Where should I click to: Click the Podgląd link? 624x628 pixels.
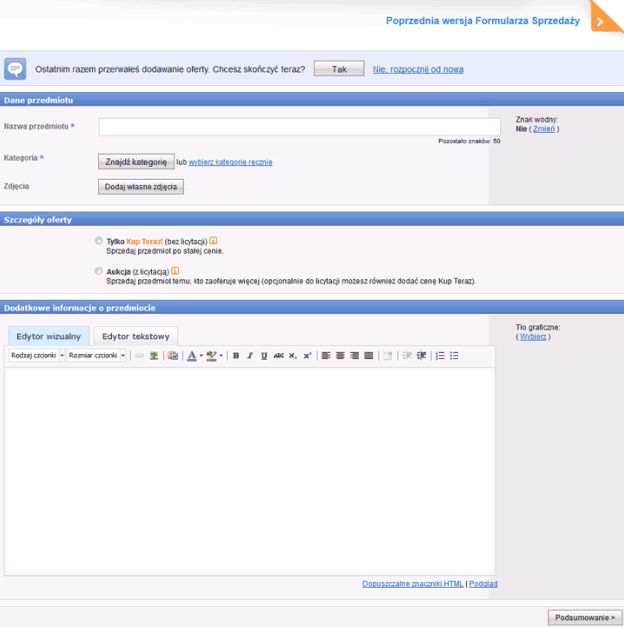pyautogui.click(x=483, y=584)
